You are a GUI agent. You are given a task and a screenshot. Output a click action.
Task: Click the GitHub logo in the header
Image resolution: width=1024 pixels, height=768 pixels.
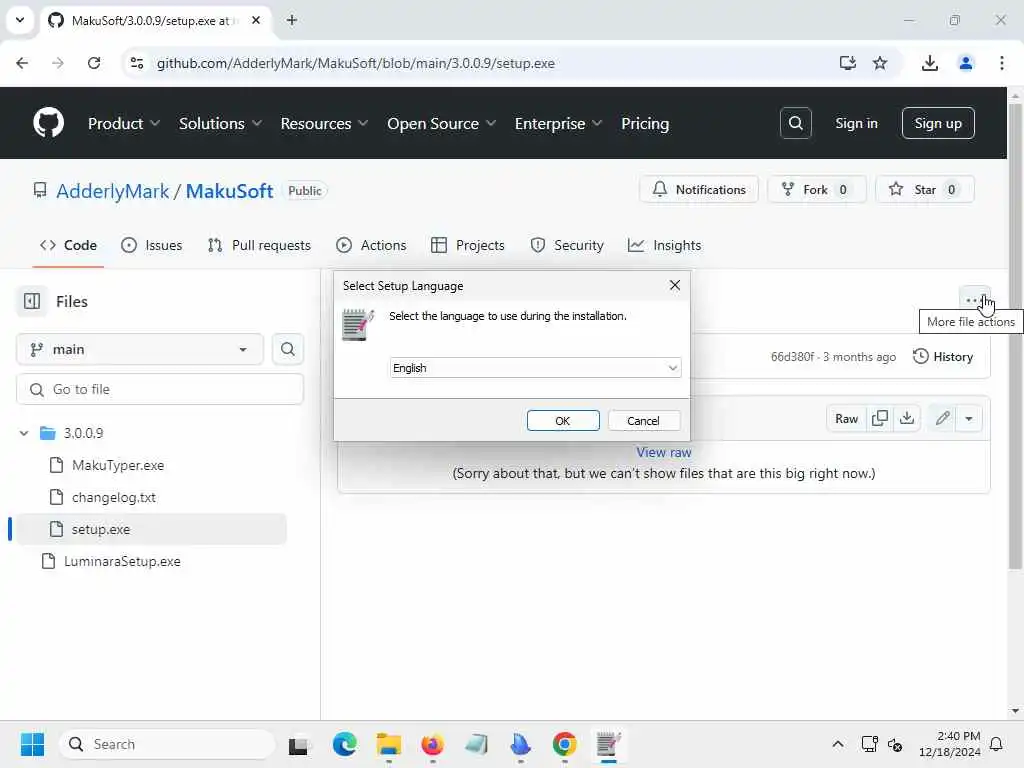click(x=48, y=123)
